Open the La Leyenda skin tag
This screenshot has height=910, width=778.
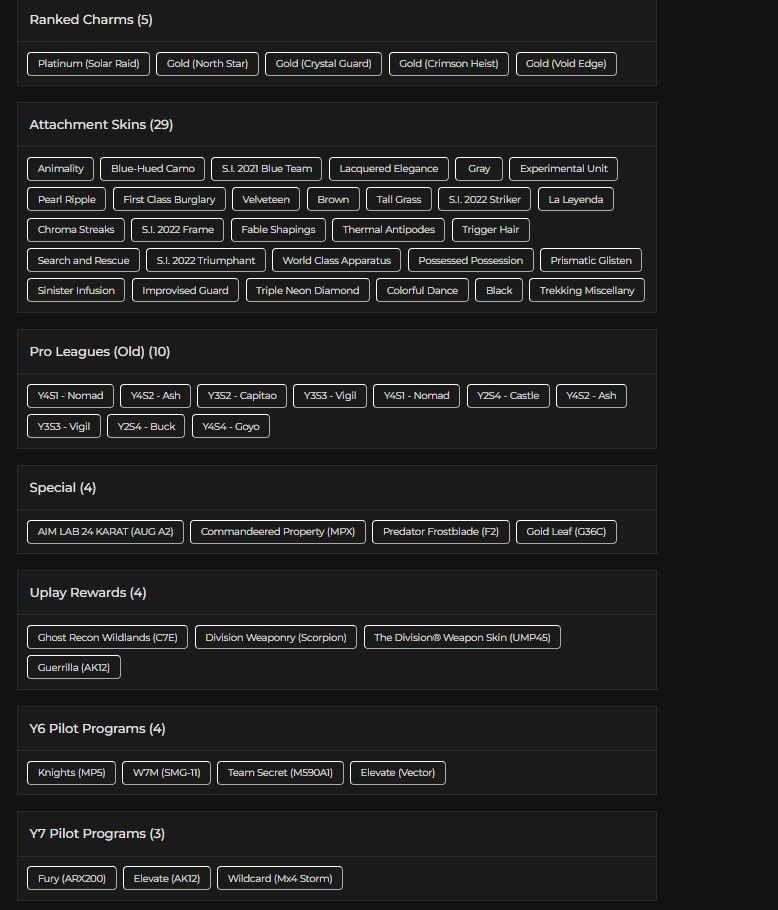coord(576,200)
